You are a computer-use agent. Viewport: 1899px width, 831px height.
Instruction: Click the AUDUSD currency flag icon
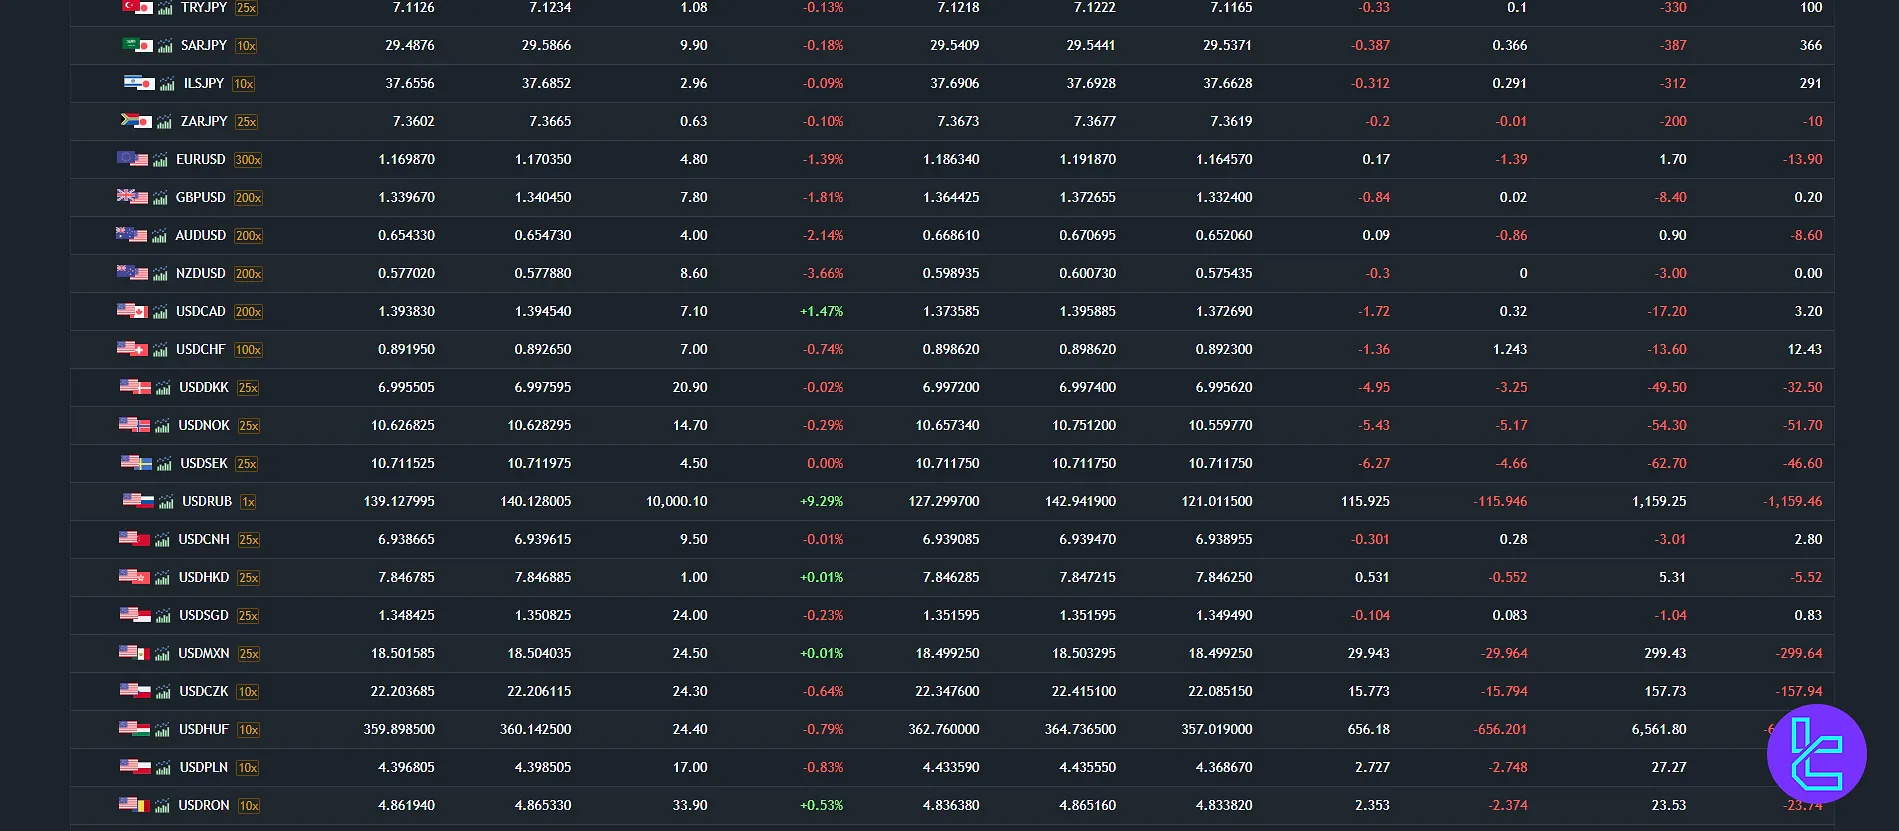point(131,235)
